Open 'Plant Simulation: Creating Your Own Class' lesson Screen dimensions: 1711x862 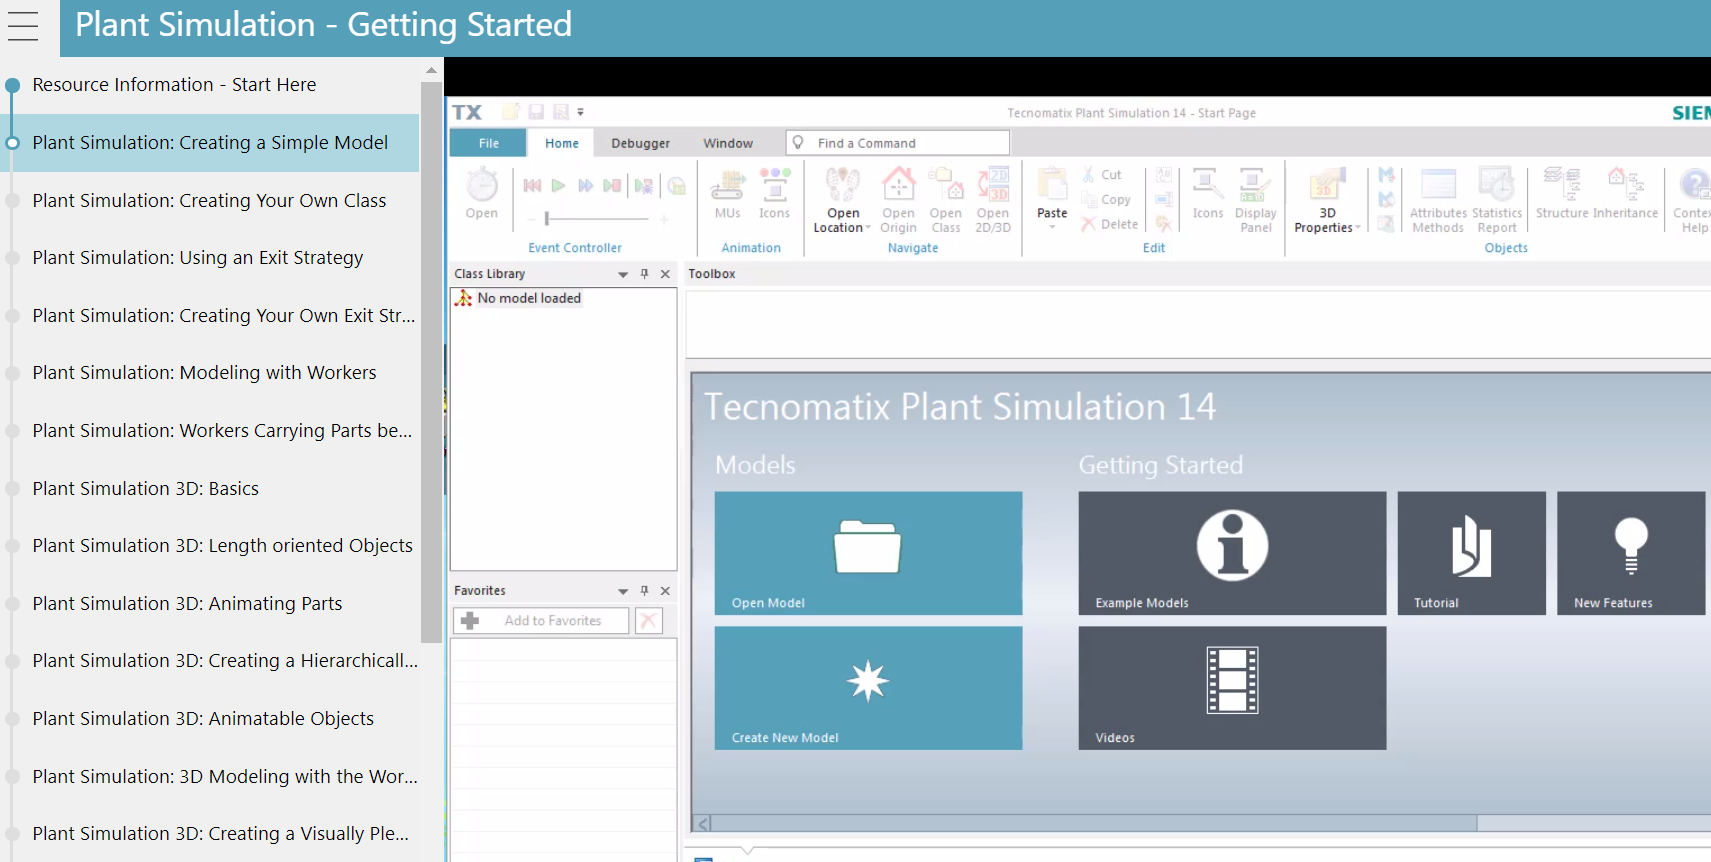pyautogui.click(x=209, y=200)
